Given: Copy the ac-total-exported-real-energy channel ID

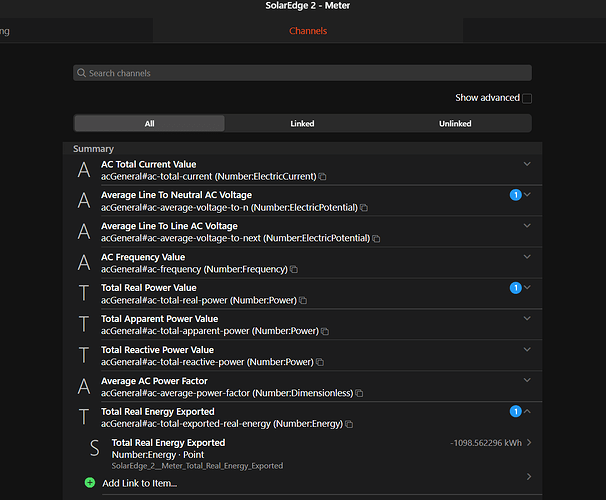Looking at the screenshot, I should [x=350, y=425].
